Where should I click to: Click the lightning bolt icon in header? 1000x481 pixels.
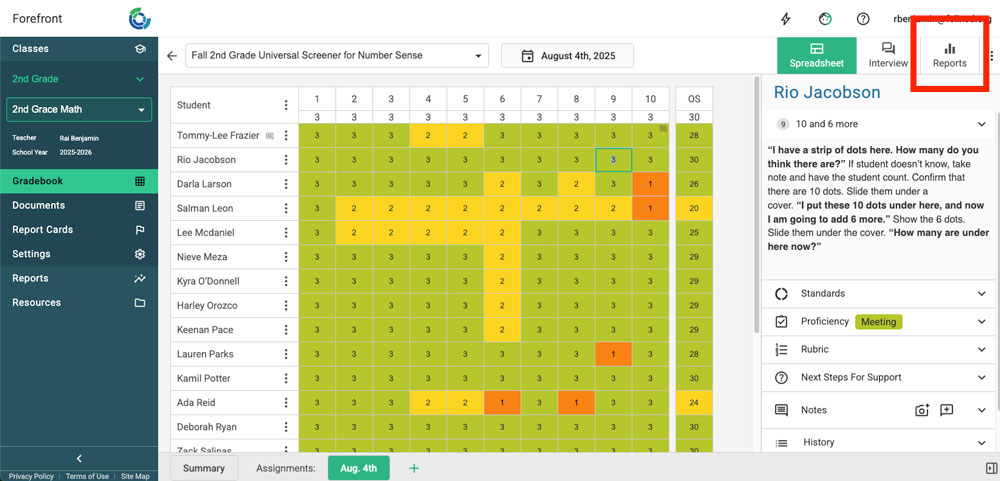point(786,19)
